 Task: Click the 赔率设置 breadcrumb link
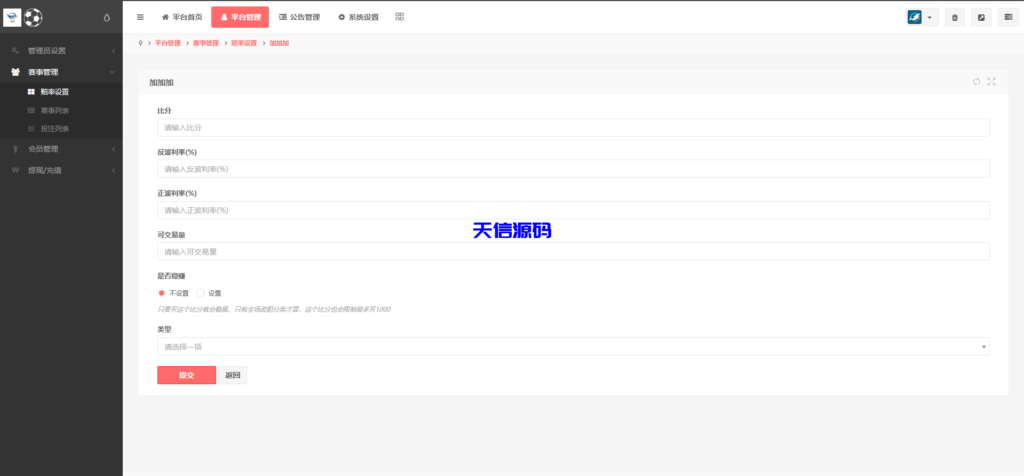pos(244,43)
